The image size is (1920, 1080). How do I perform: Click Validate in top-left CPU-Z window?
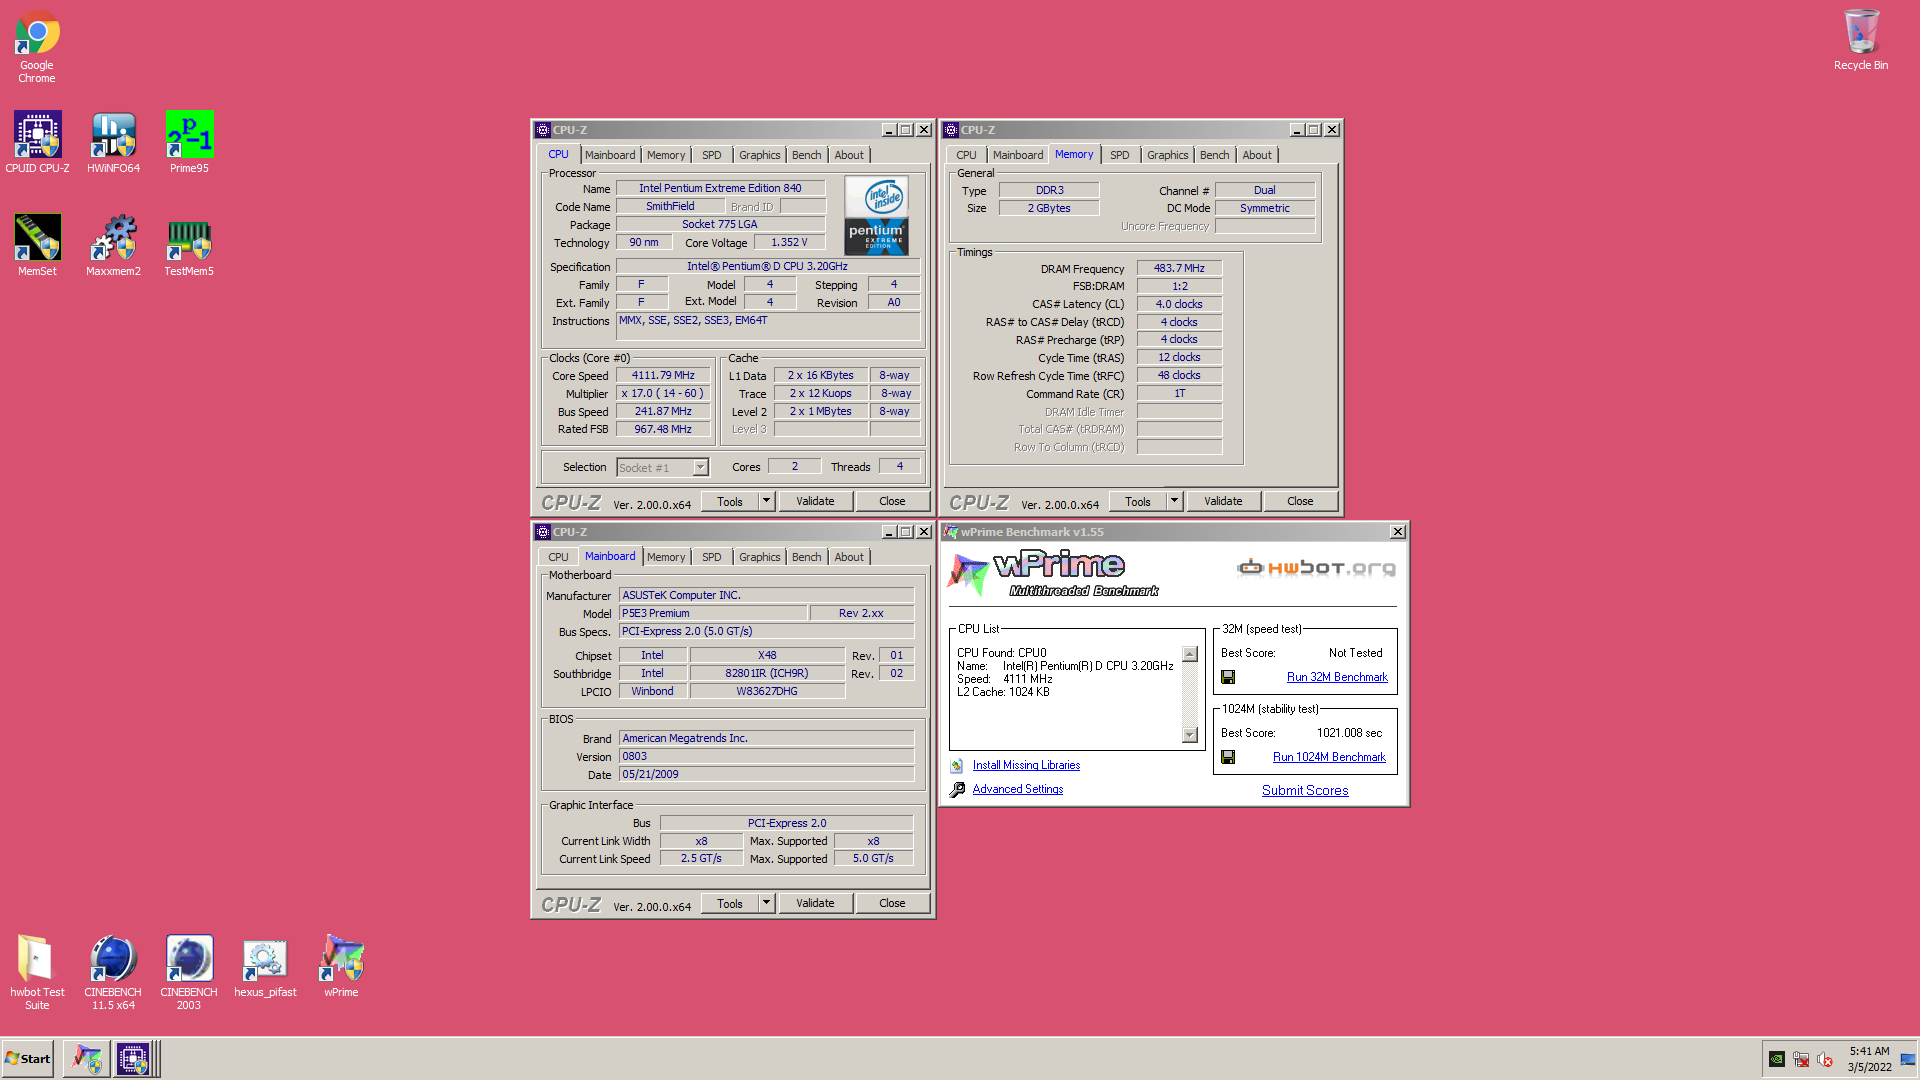pyautogui.click(x=815, y=501)
